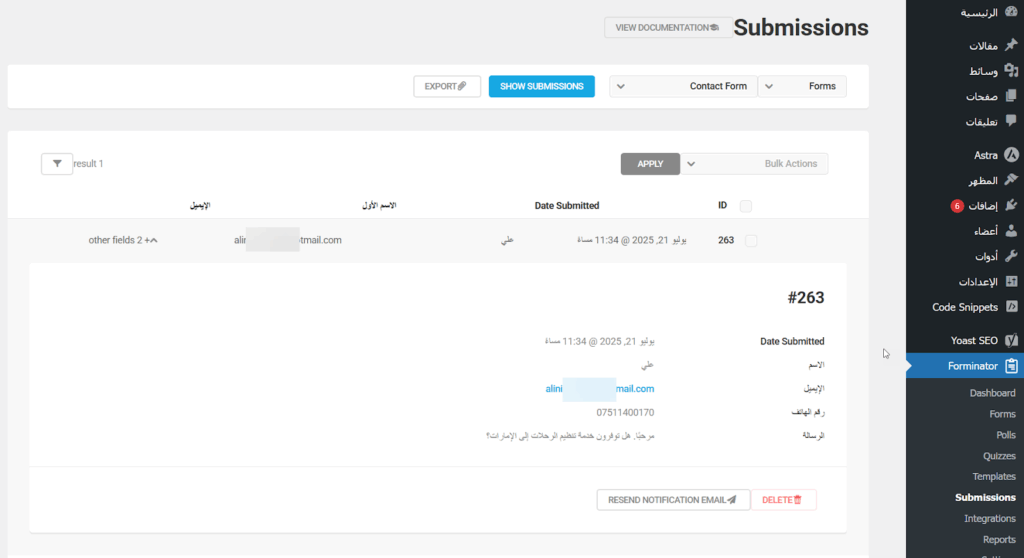
Task: Open the Forms type dropdown
Action: pos(802,86)
